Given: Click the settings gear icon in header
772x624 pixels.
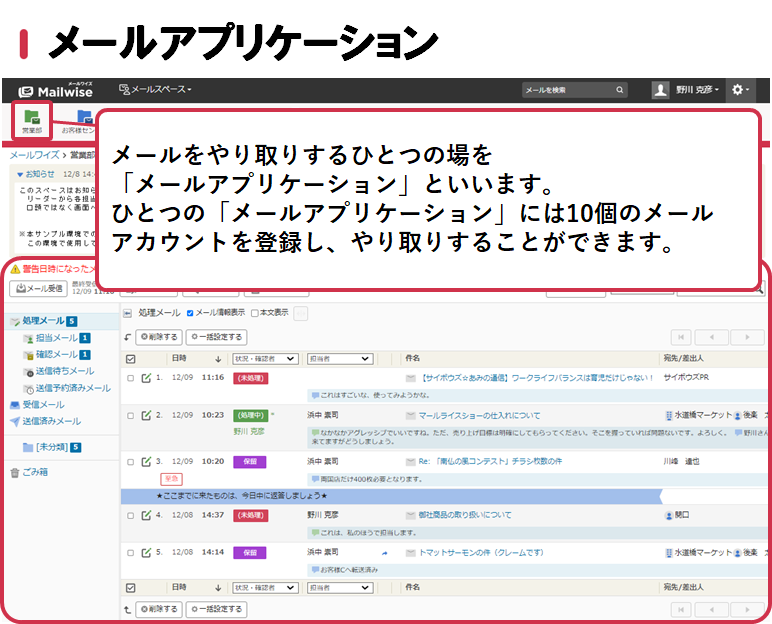Looking at the screenshot, I should (x=739, y=90).
